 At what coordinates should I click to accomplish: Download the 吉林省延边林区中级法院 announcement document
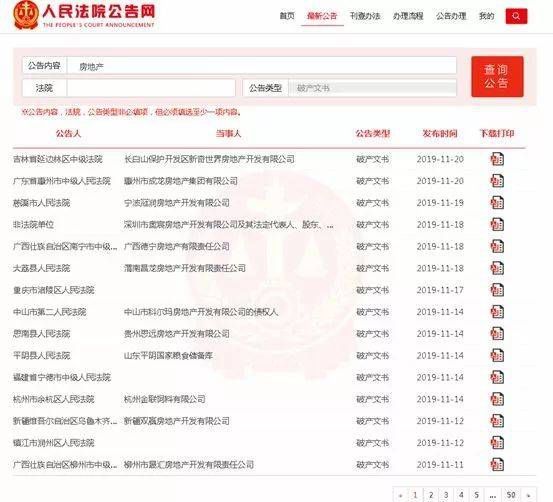497,159
